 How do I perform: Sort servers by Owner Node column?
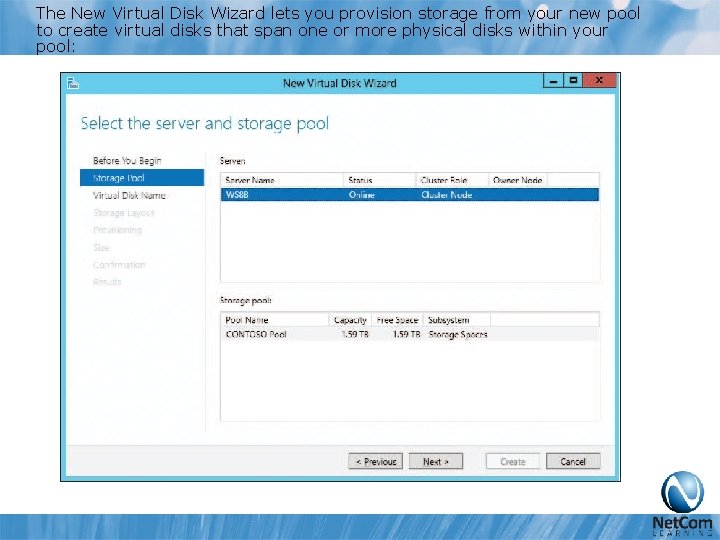tap(518, 180)
